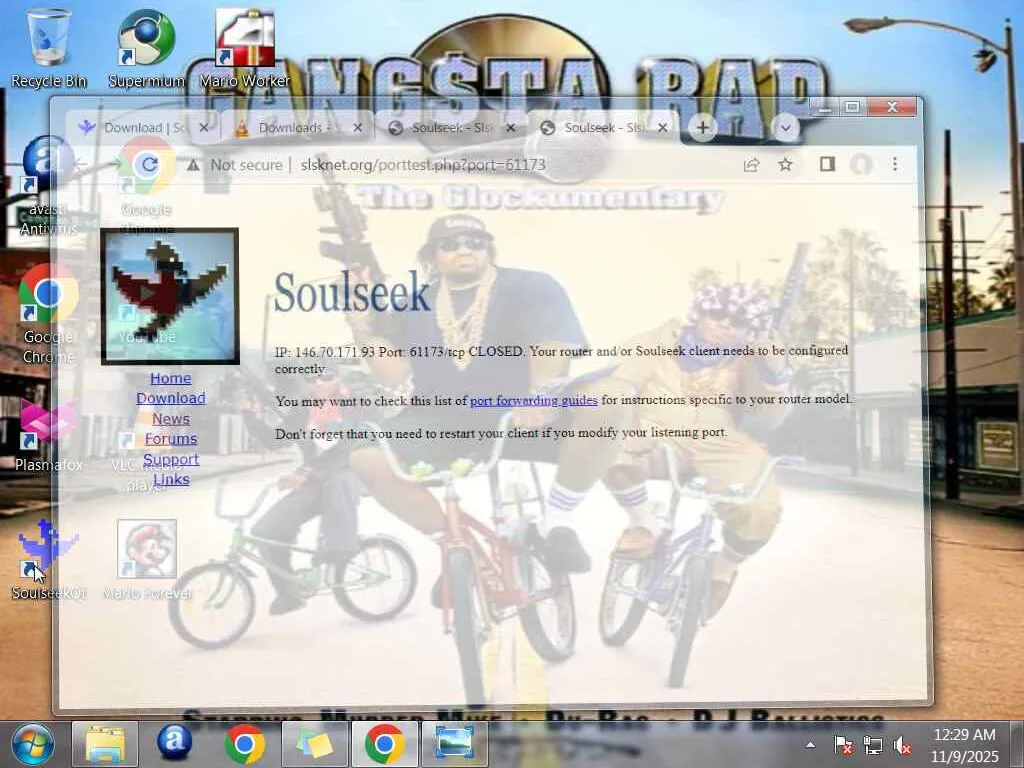Viewport: 1024px width, 768px height.
Task: Expand the tab search dropdown arrow
Action: (x=786, y=128)
